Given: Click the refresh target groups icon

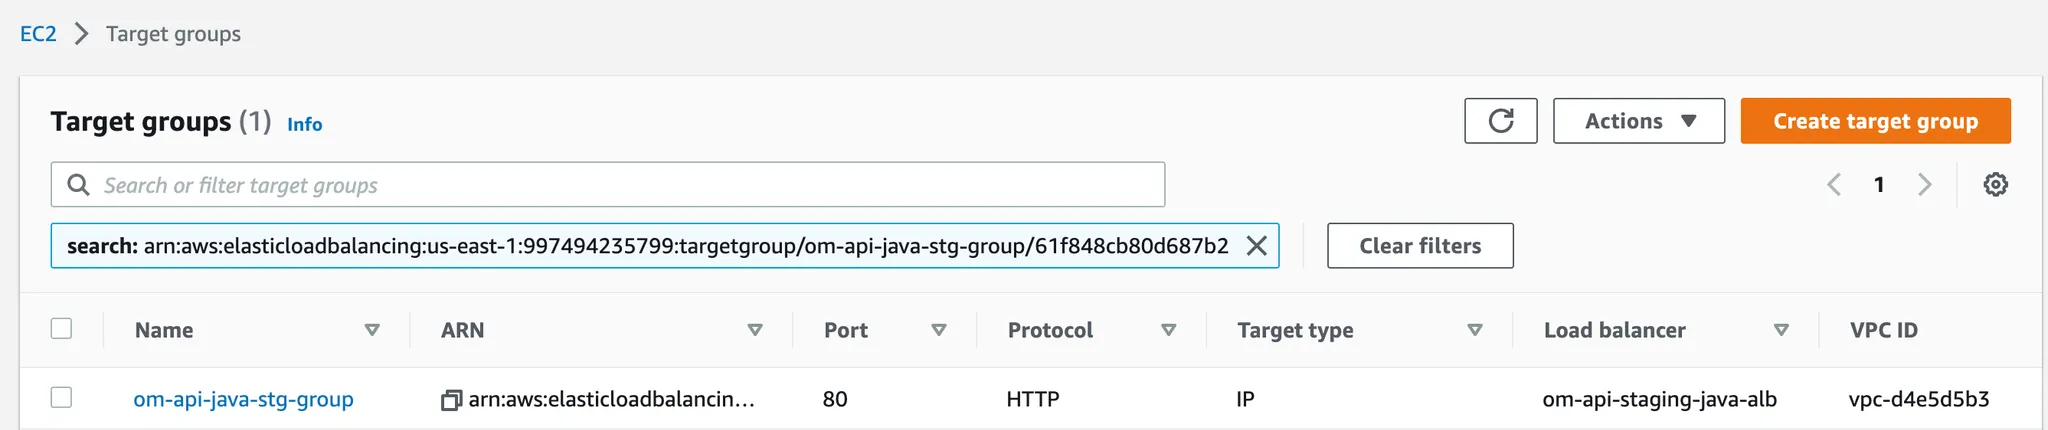Looking at the screenshot, I should pos(1500,121).
